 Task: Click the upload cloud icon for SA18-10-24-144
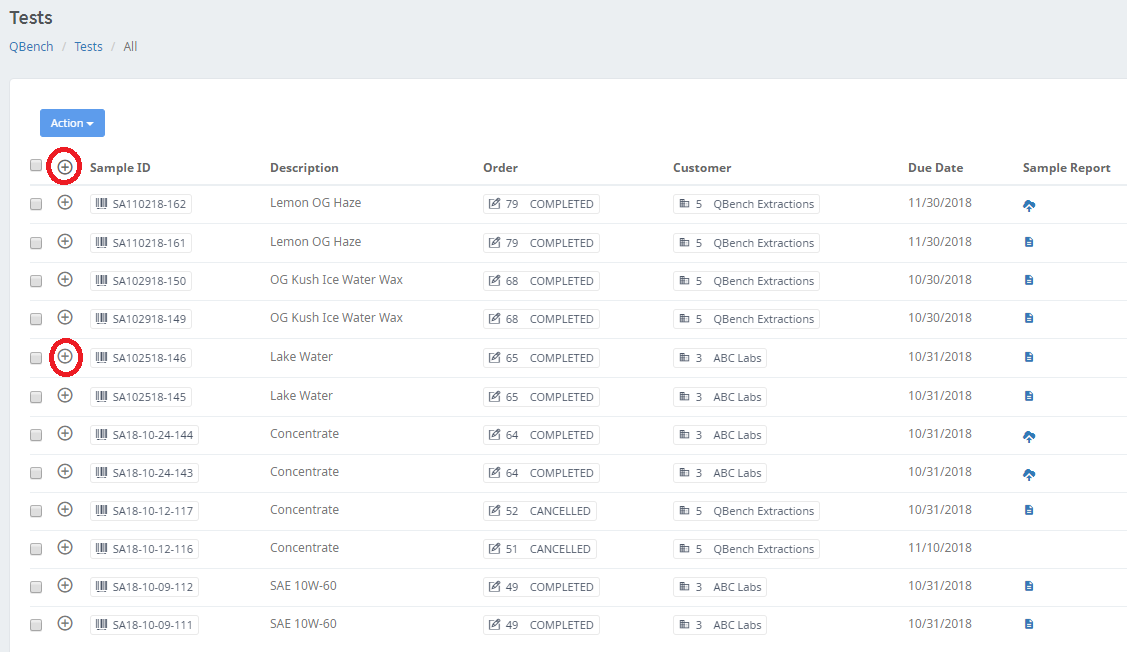coord(1029,436)
